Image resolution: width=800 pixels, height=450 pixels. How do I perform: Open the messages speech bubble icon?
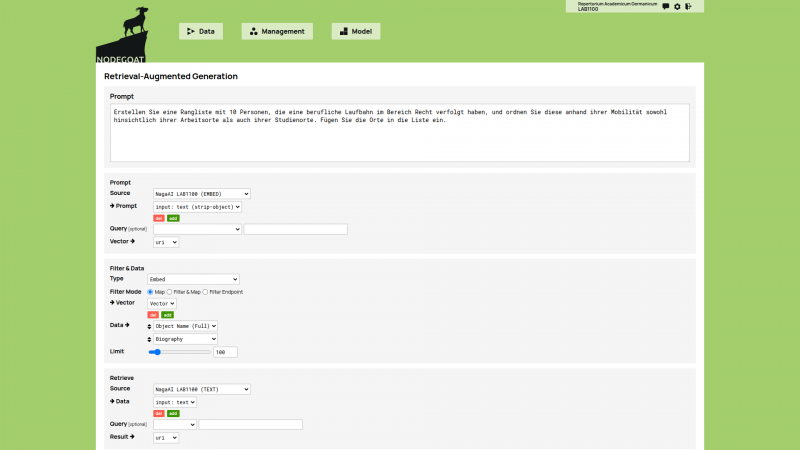click(666, 7)
